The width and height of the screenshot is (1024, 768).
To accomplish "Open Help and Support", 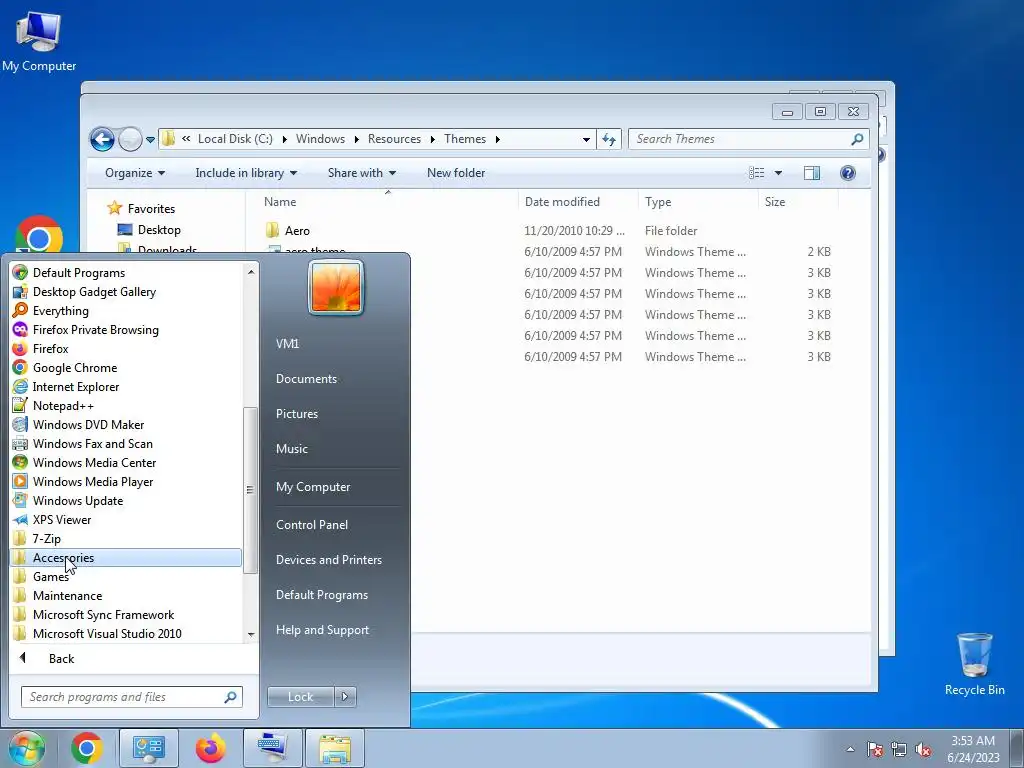I will (x=322, y=630).
